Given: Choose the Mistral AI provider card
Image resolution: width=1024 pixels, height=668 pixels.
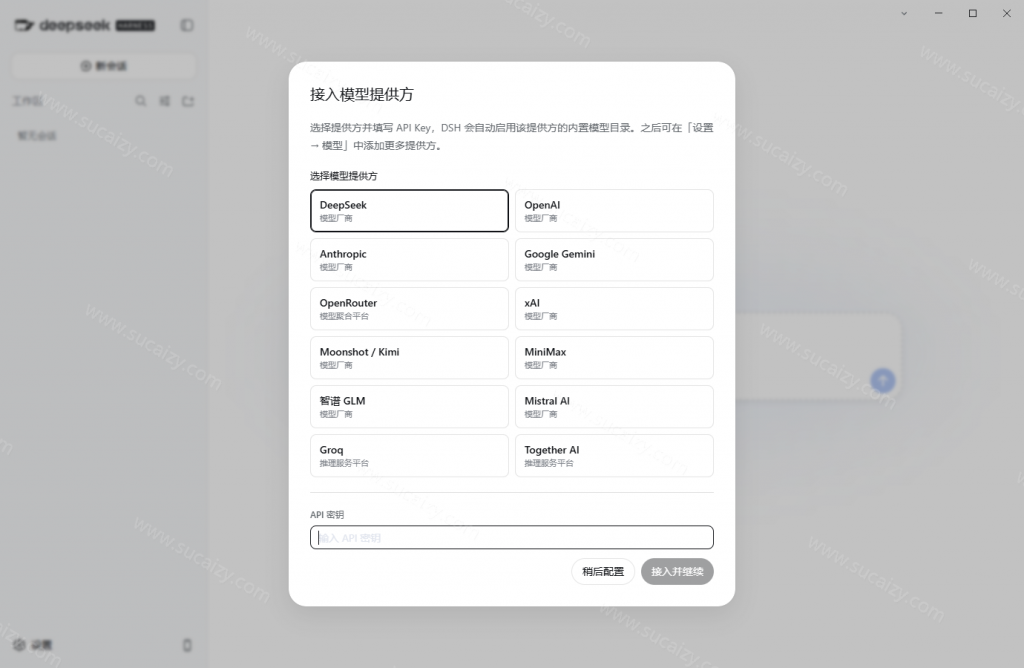Looking at the screenshot, I should tap(614, 406).
